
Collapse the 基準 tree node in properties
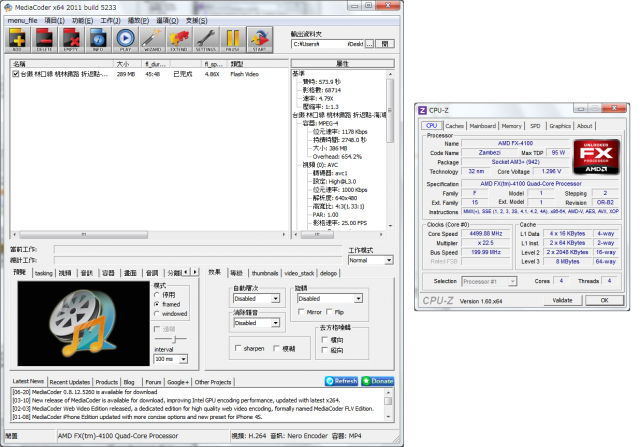pyautogui.click(x=298, y=73)
